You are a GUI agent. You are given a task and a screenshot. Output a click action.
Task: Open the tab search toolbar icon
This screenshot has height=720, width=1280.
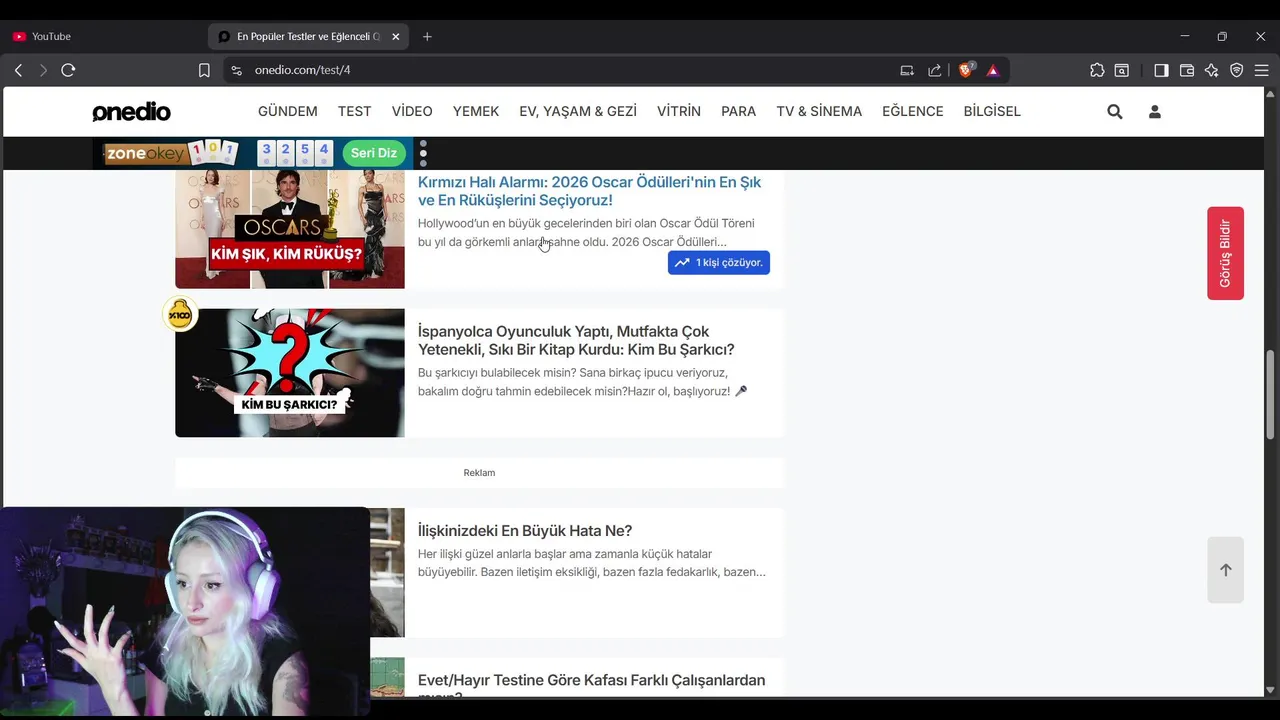coord(1122,70)
